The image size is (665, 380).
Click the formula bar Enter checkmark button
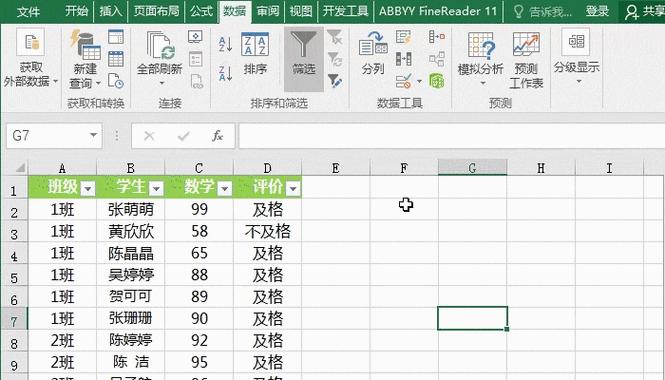click(x=184, y=136)
